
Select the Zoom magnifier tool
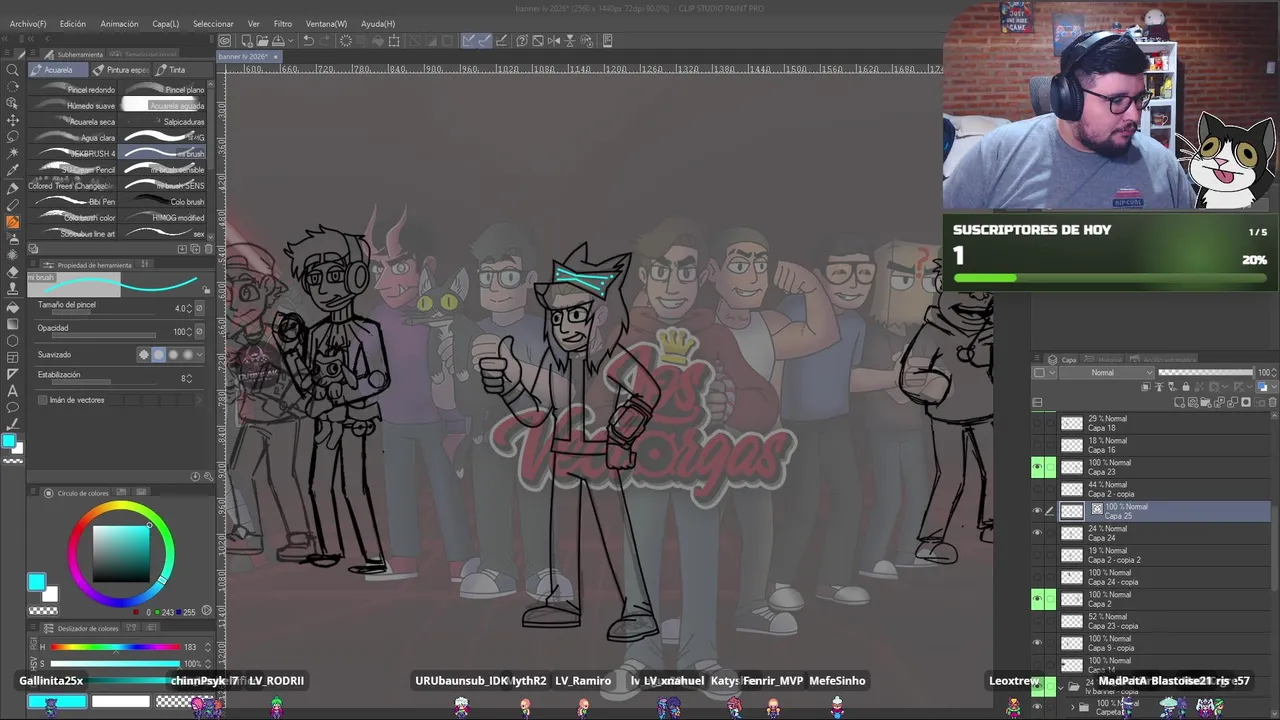[13, 70]
